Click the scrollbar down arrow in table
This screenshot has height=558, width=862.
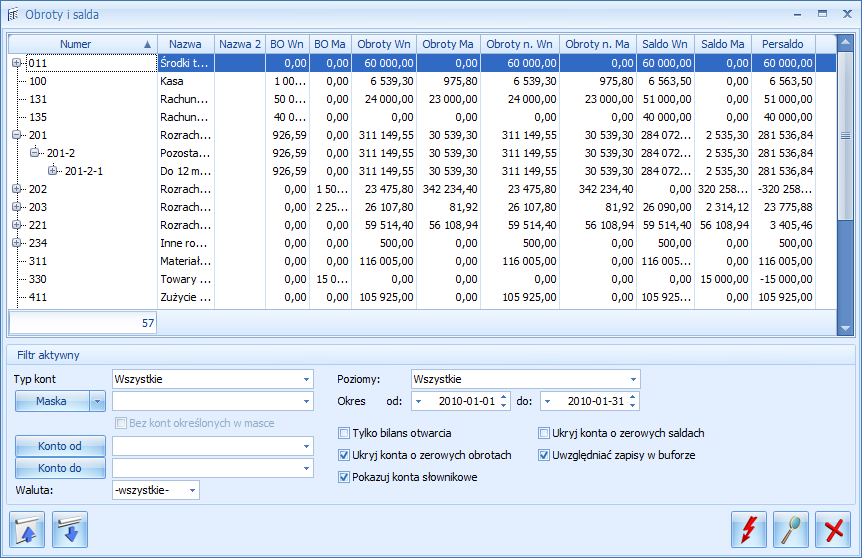845,328
